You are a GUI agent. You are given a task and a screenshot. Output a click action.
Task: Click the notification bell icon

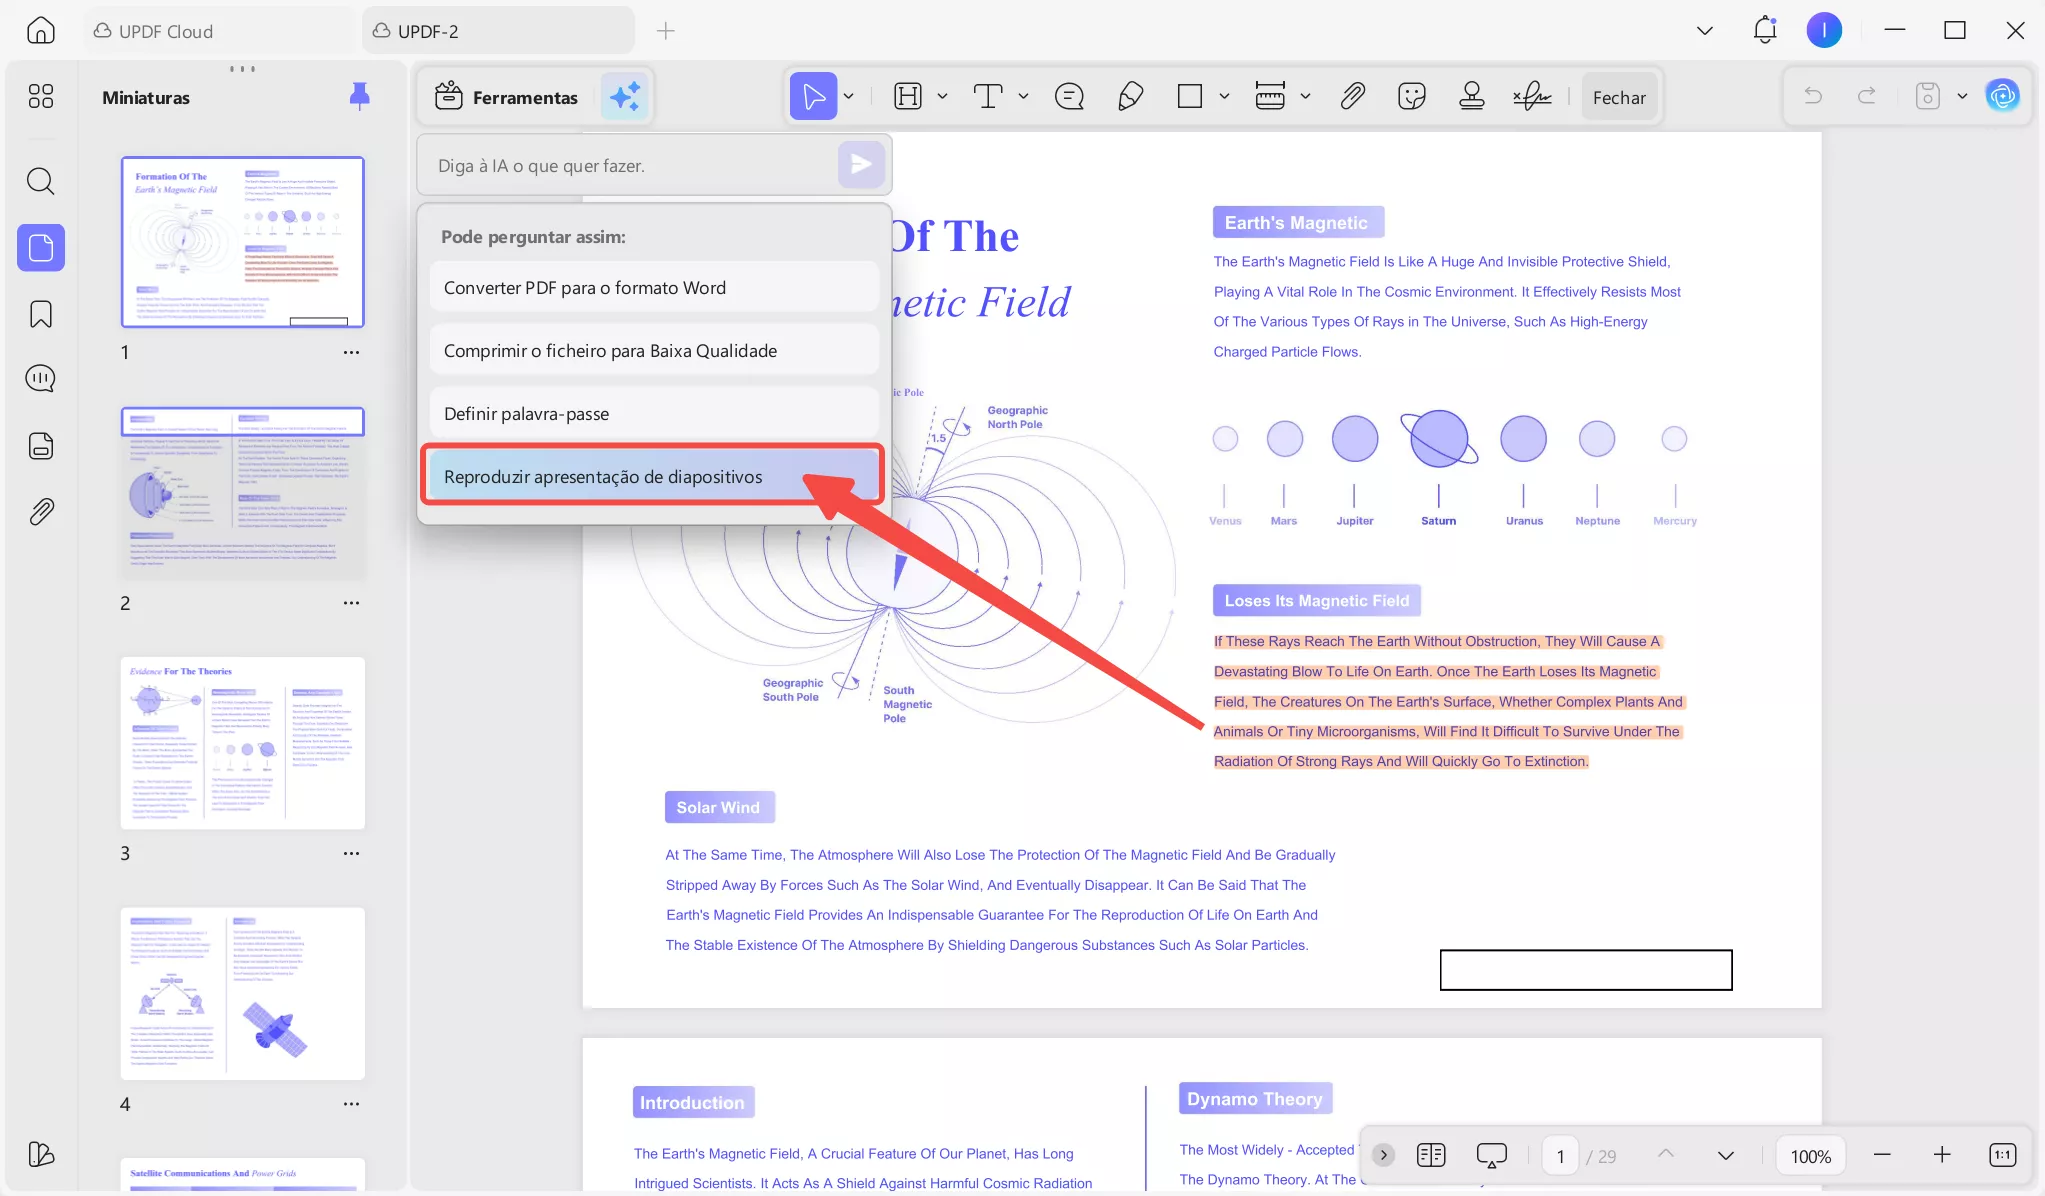tap(1764, 30)
